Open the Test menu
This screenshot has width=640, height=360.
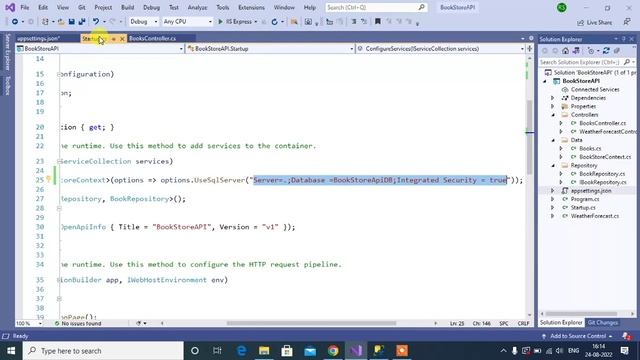coord(173,7)
